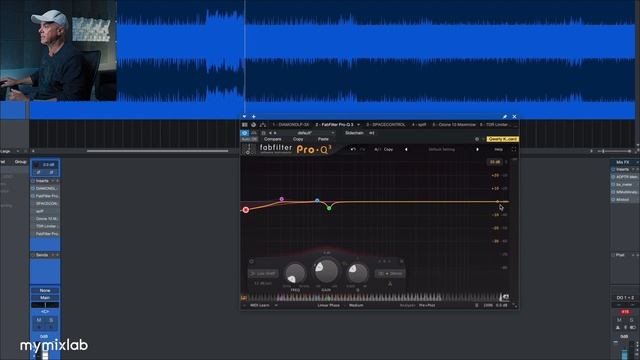Open the Linear Phase processing mode menu
This screenshot has height=360, width=640.
click(329, 305)
